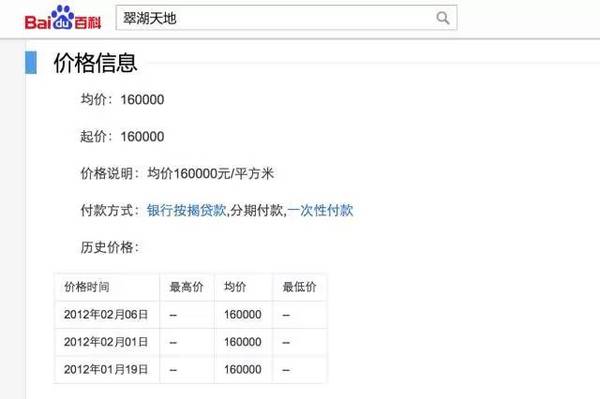Click the 均价 table column header
Image resolution: width=600 pixels, height=399 pixels.
235,287
